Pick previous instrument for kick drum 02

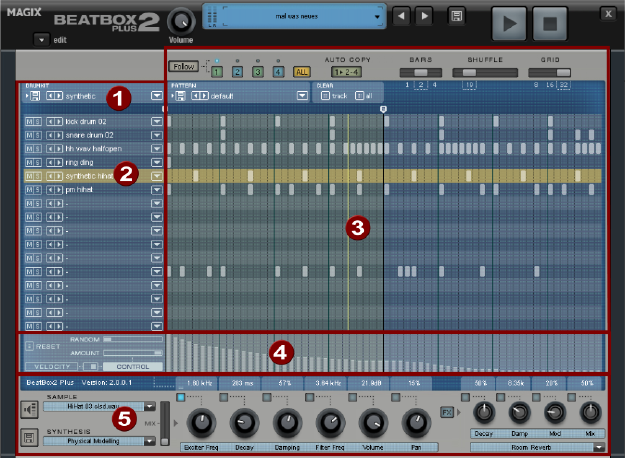coord(50,122)
